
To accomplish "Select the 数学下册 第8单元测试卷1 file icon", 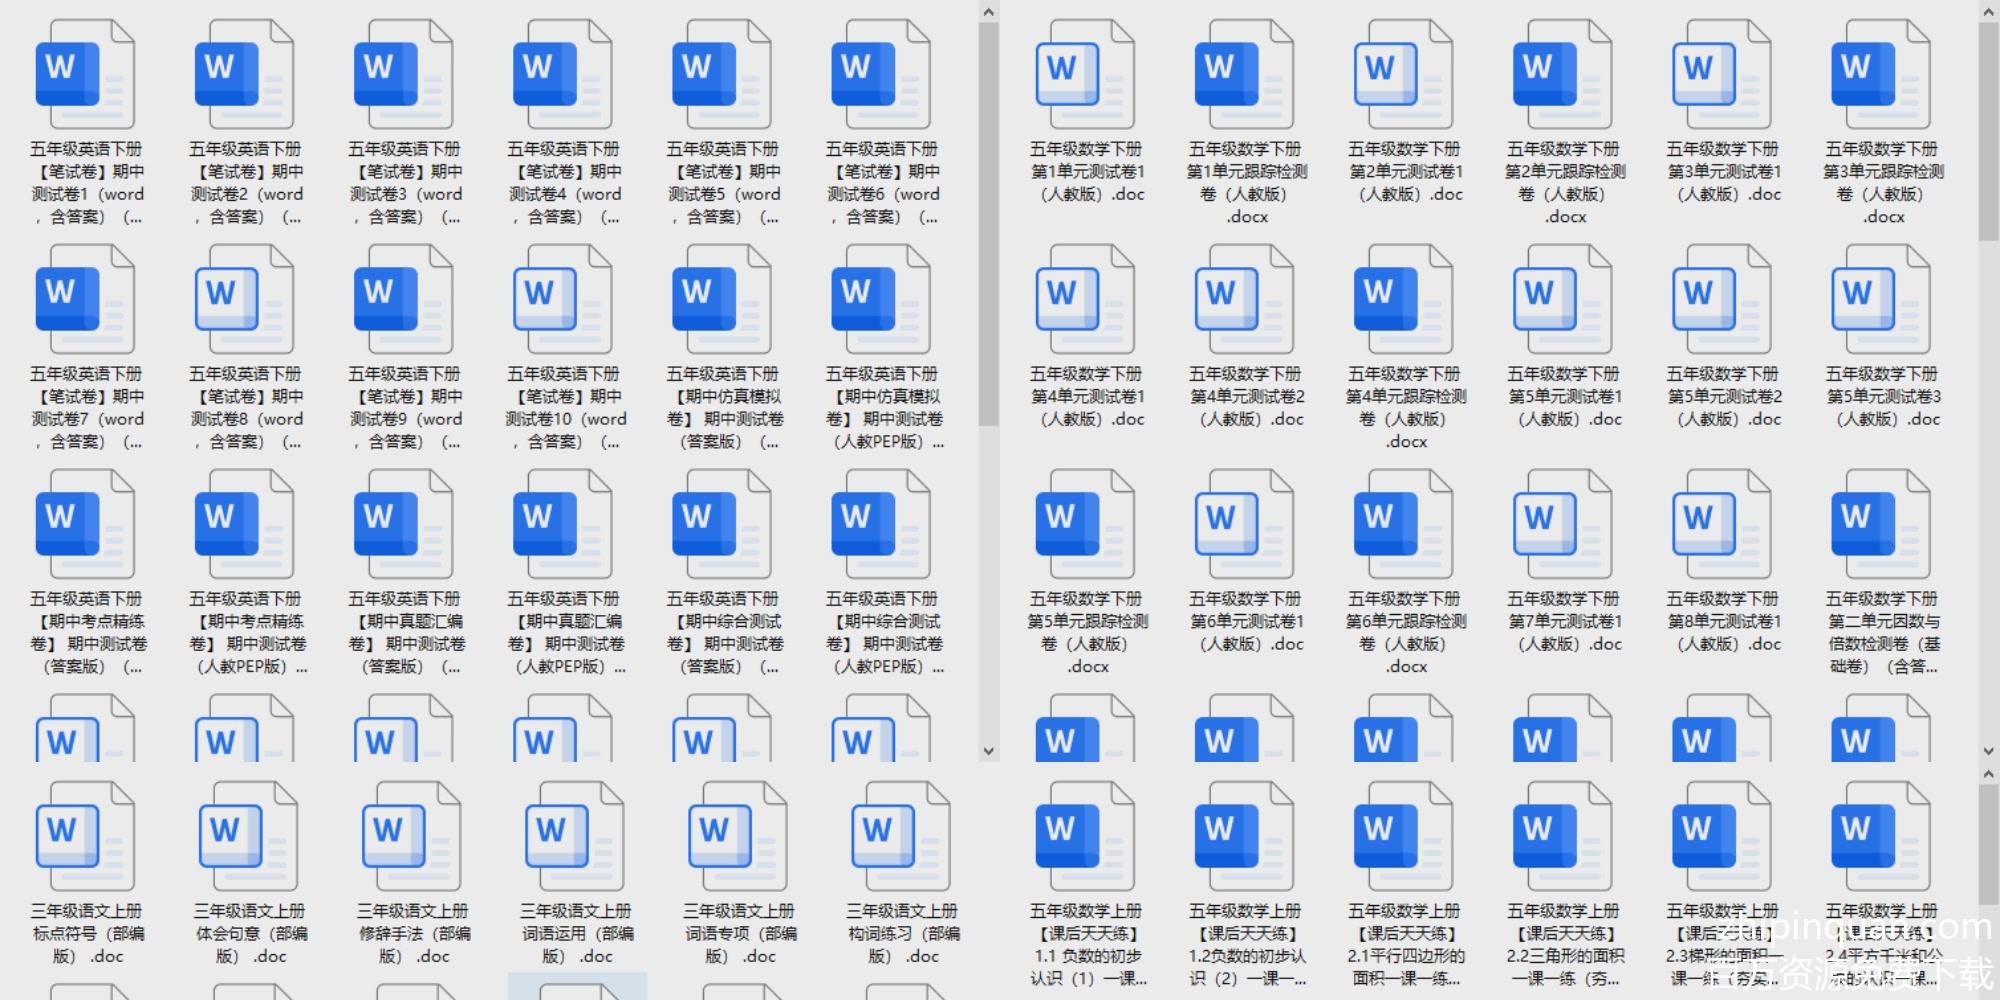I will click(1722, 524).
